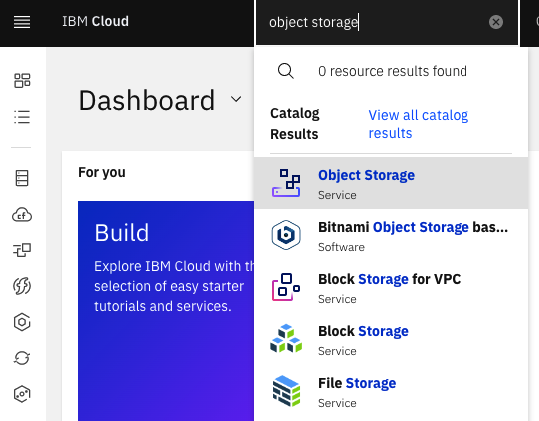This screenshot has height=421, width=539.
Task: Open the Kubernetes hexagon icon in the sidebar
Action: point(22,322)
